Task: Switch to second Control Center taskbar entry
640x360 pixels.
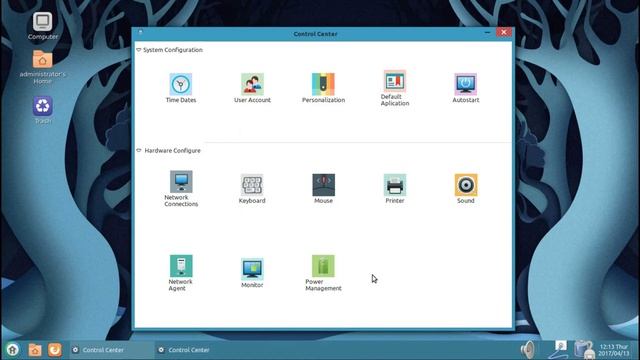Action: tap(197, 350)
